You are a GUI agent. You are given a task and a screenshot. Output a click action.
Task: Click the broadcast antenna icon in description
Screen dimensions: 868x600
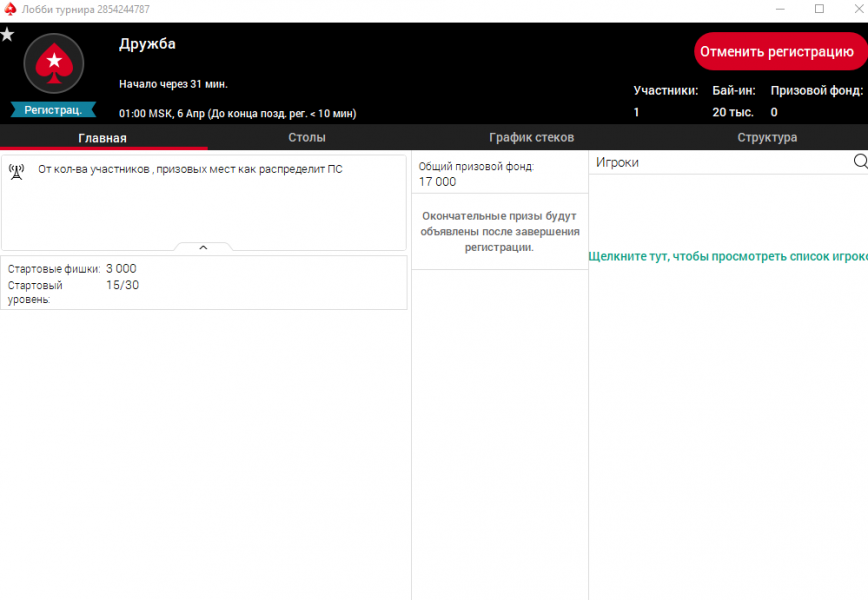[x=16, y=170]
